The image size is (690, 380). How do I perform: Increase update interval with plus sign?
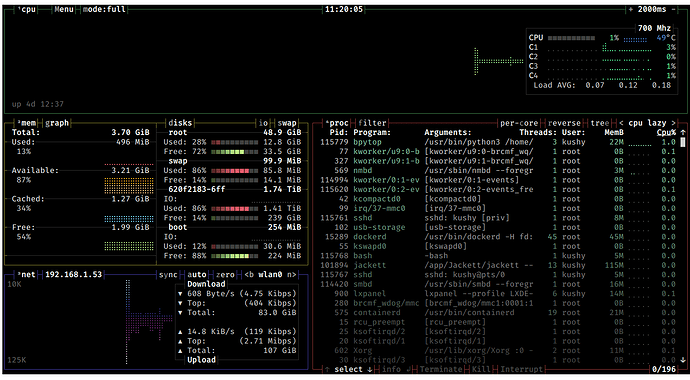click(631, 9)
